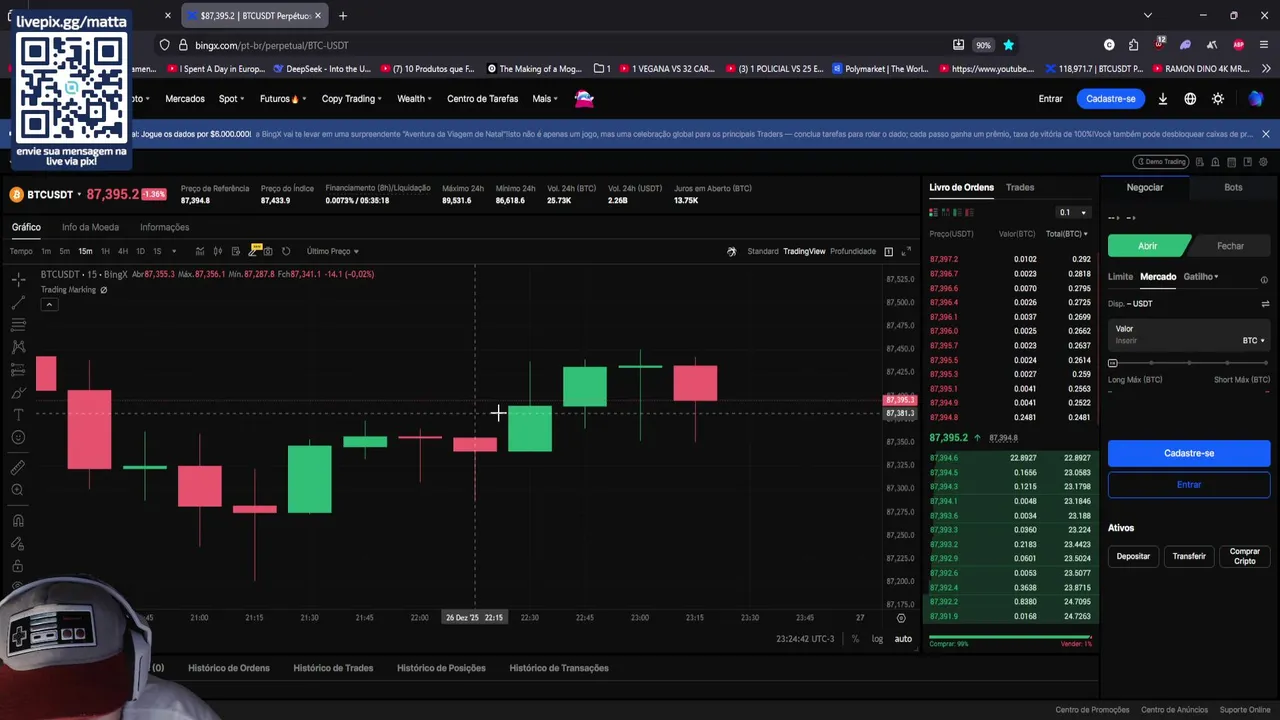The image size is (1280, 720).
Task: Open BTC unit dropdown in Valor field
Action: tap(1254, 341)
